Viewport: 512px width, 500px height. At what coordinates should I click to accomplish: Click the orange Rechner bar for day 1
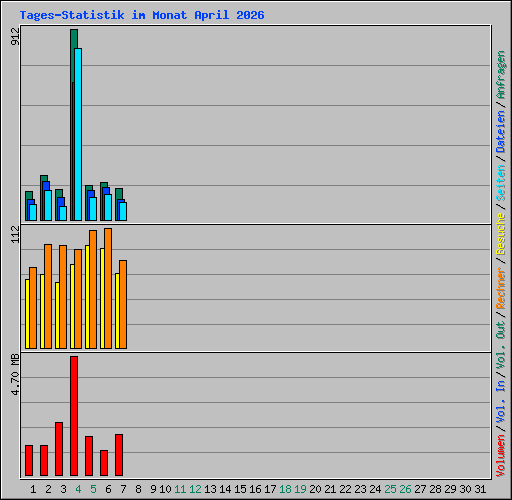click(x=33, y=308)
